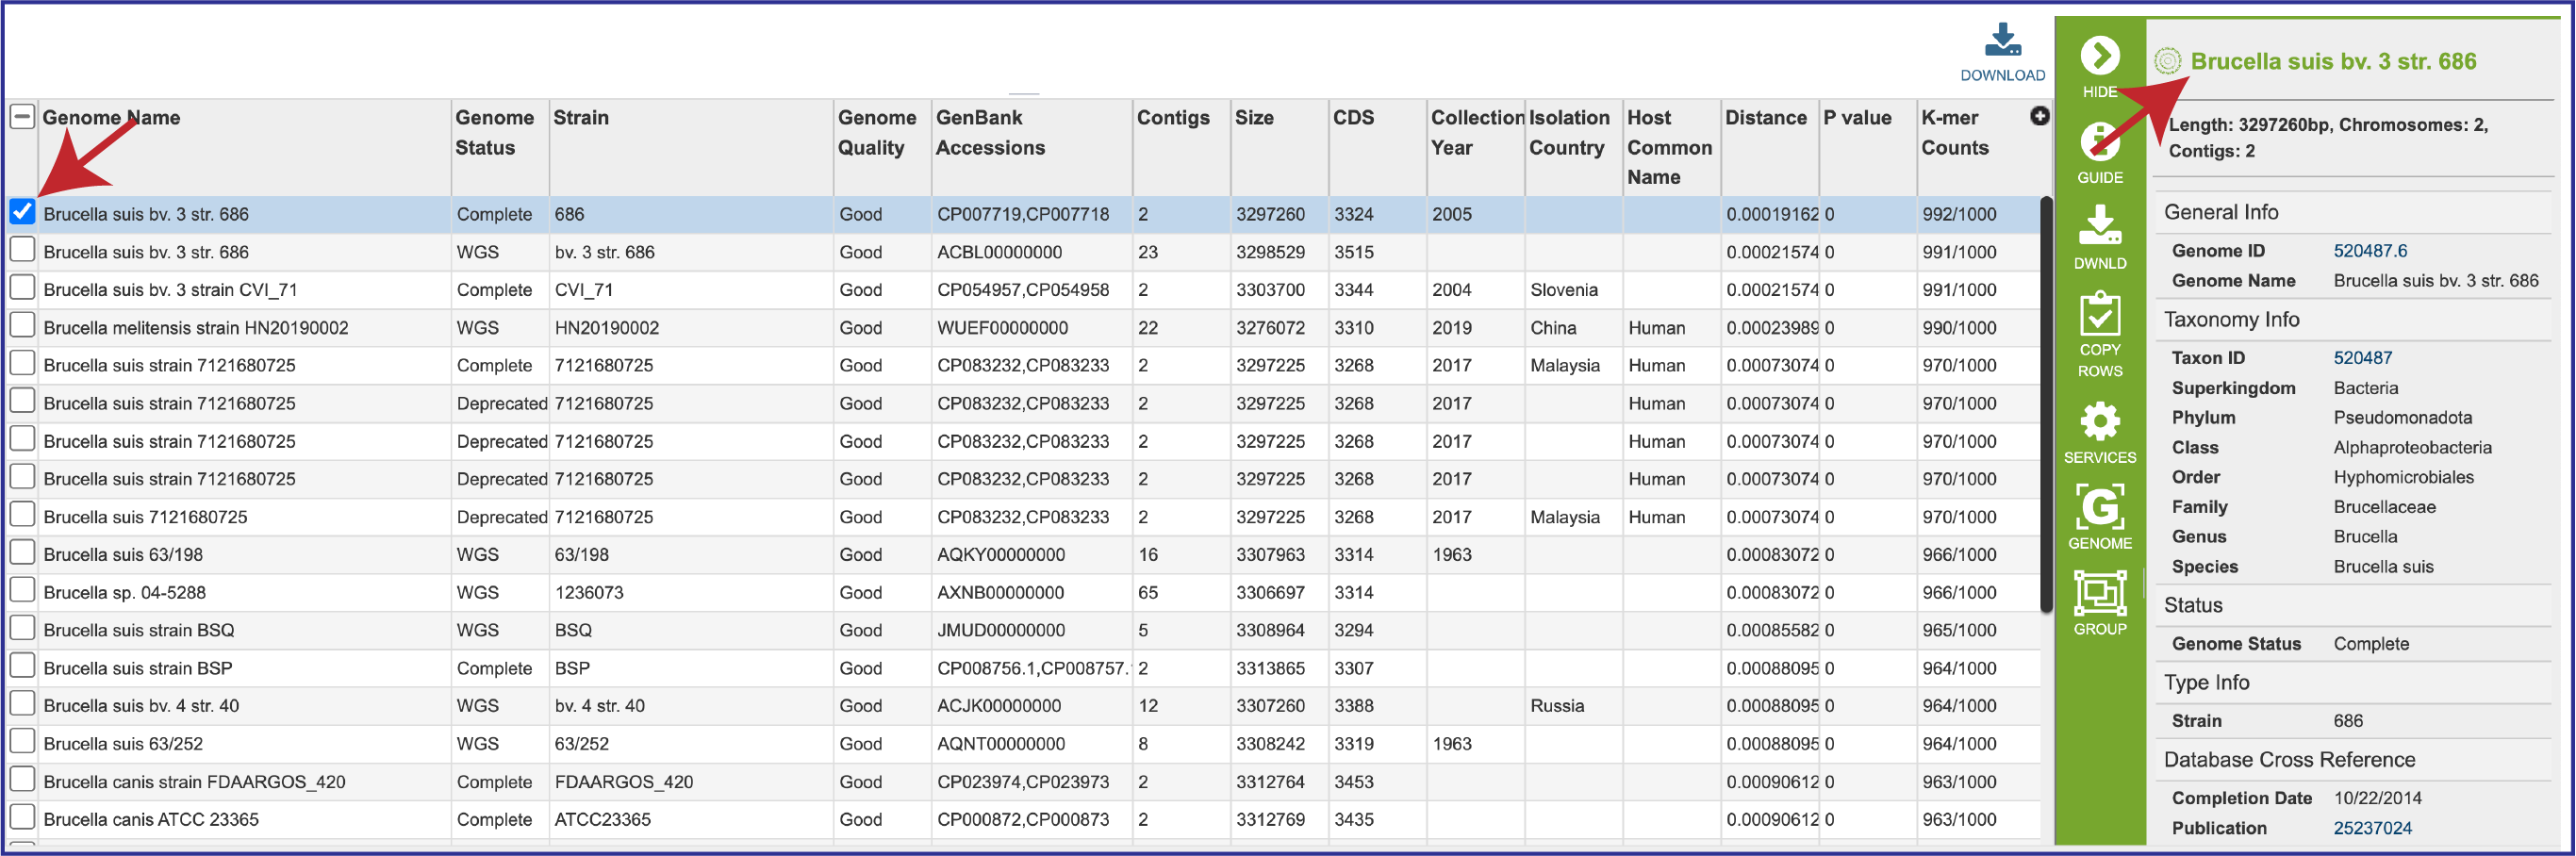Click the Taxonomy Info section heading
This screenshot has width=2576, height=856.
click(2231, 319)
